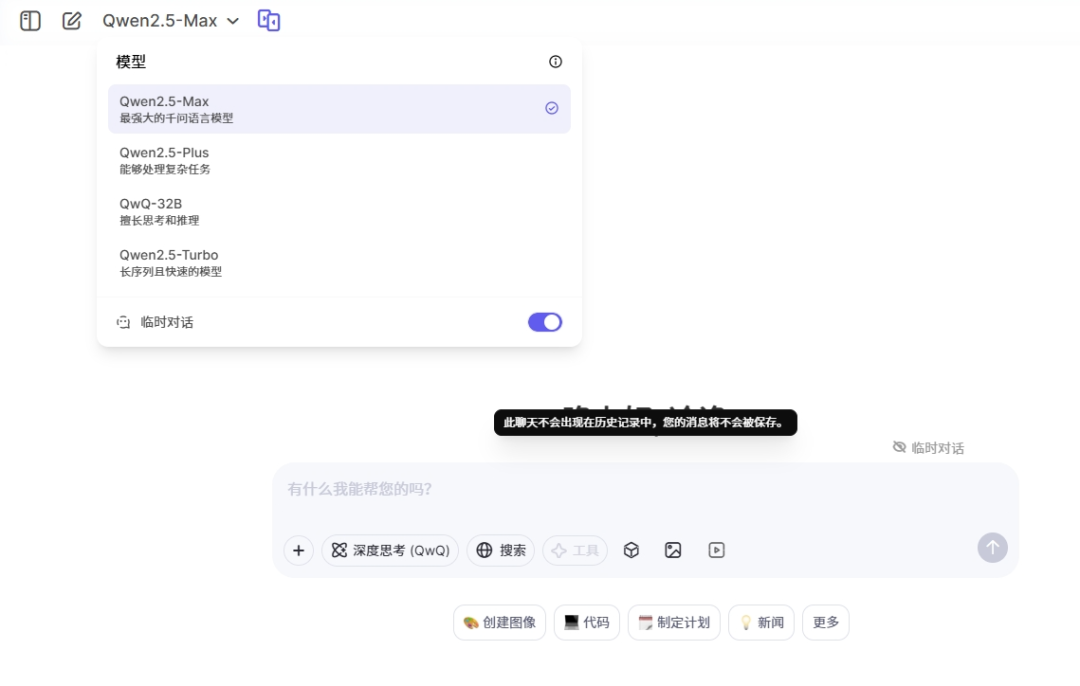Click the 更多 button
This screenshot has width=1080, height=686.
coord(825,622)
